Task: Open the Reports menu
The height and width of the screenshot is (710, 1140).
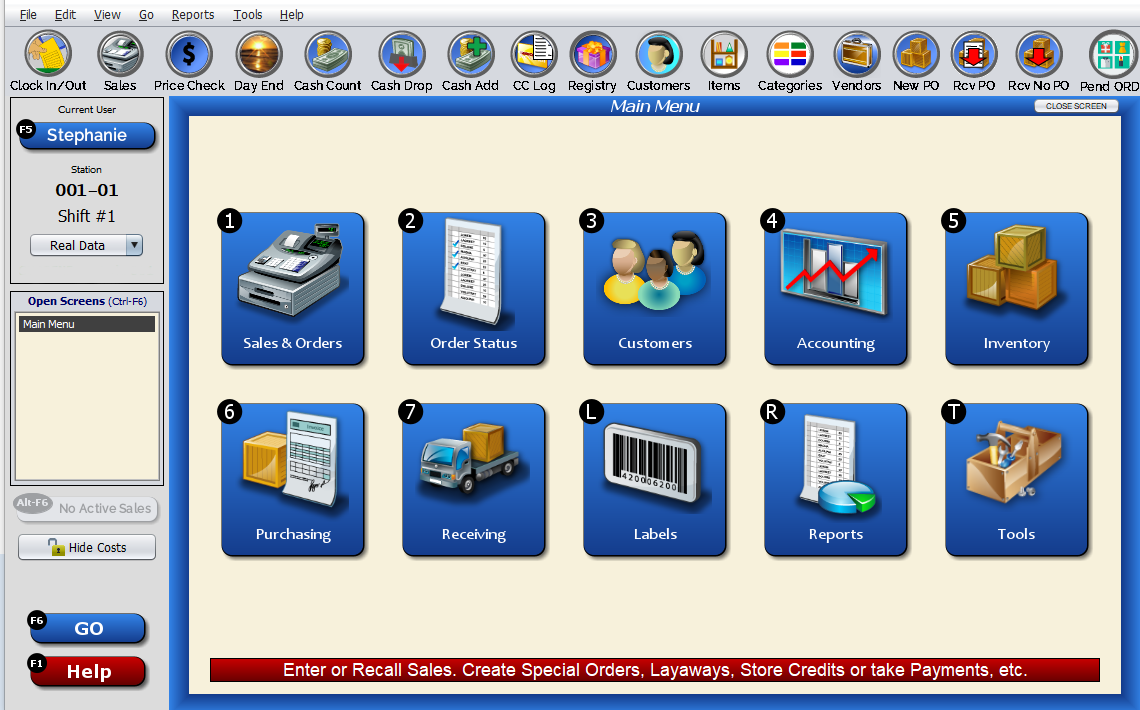Action: [x=192, y=14]
